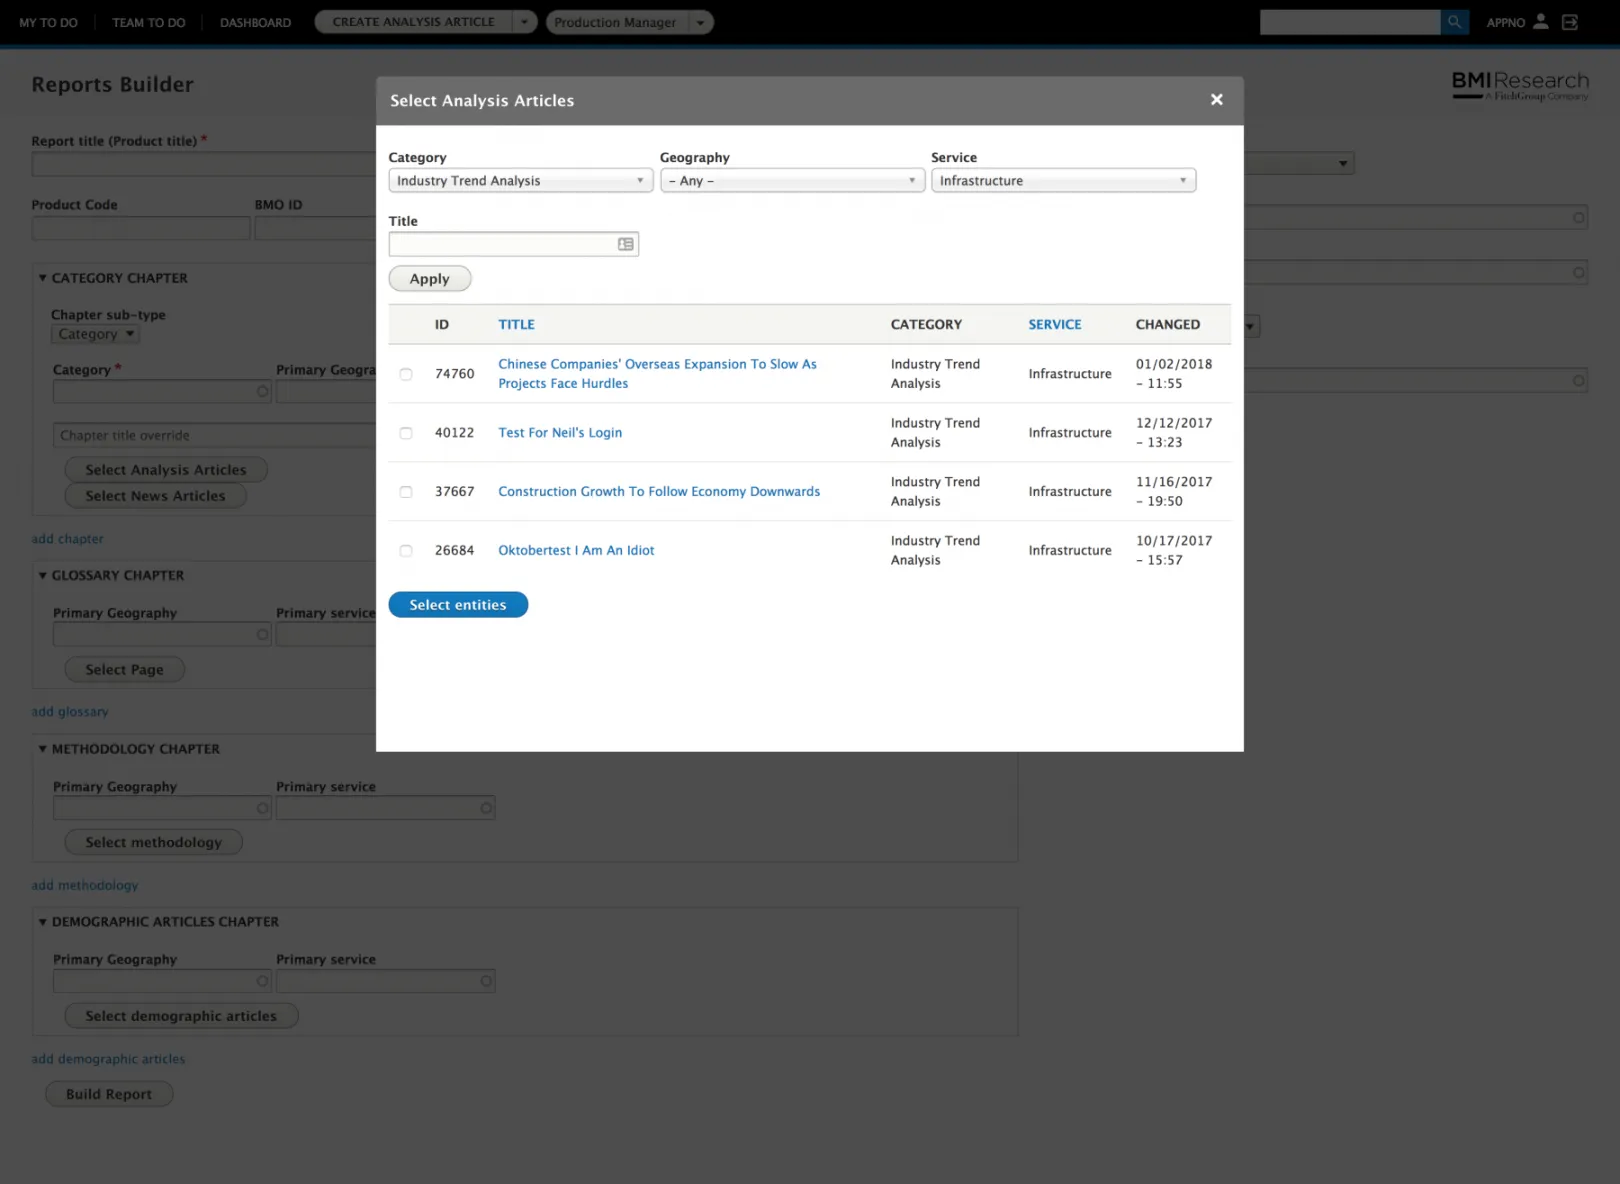The width and height of the screenshot is (1620, 1184).
Task: Click the Select News Articles button
Action: pos(155,496)
